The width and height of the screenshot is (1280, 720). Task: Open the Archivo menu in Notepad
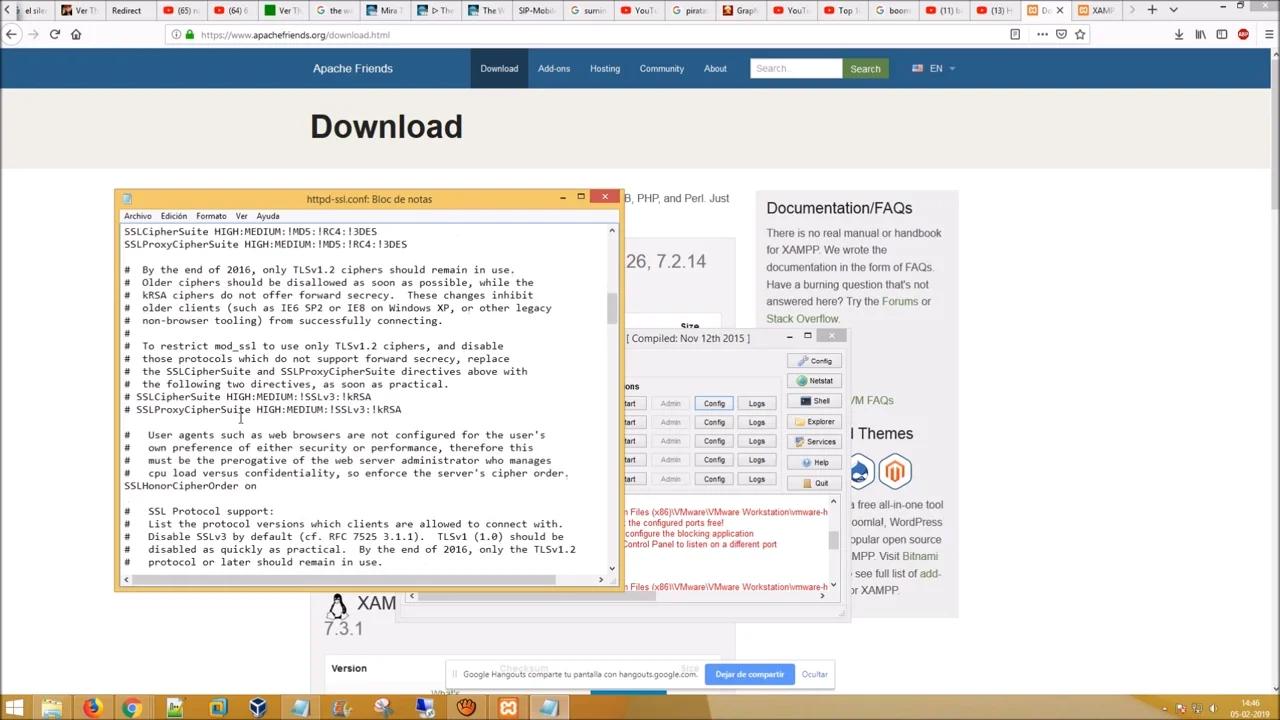click(137, 216)
